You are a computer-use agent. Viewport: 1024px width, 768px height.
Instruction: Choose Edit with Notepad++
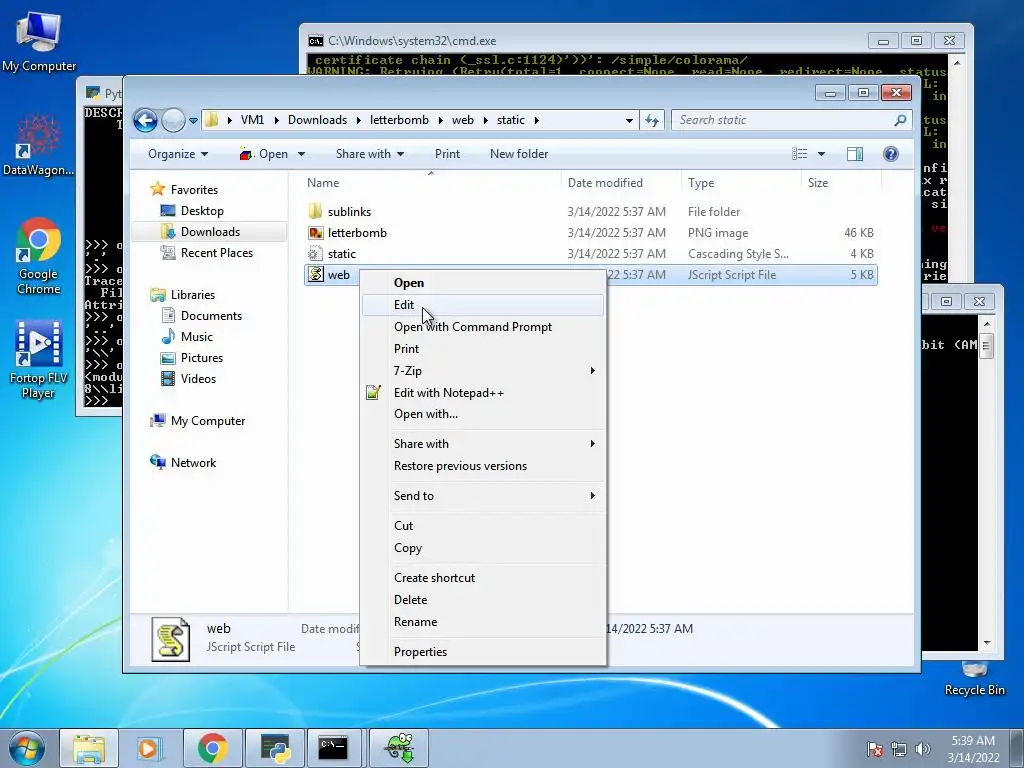[483, 392]
